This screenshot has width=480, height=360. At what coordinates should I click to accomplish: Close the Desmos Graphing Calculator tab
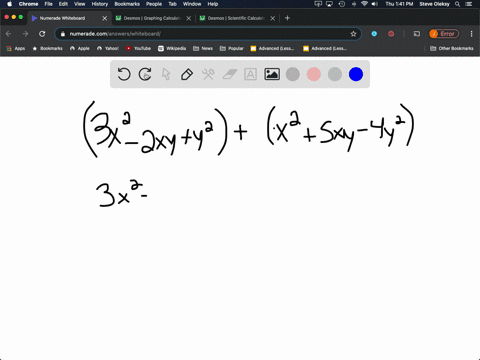(189, 18)
